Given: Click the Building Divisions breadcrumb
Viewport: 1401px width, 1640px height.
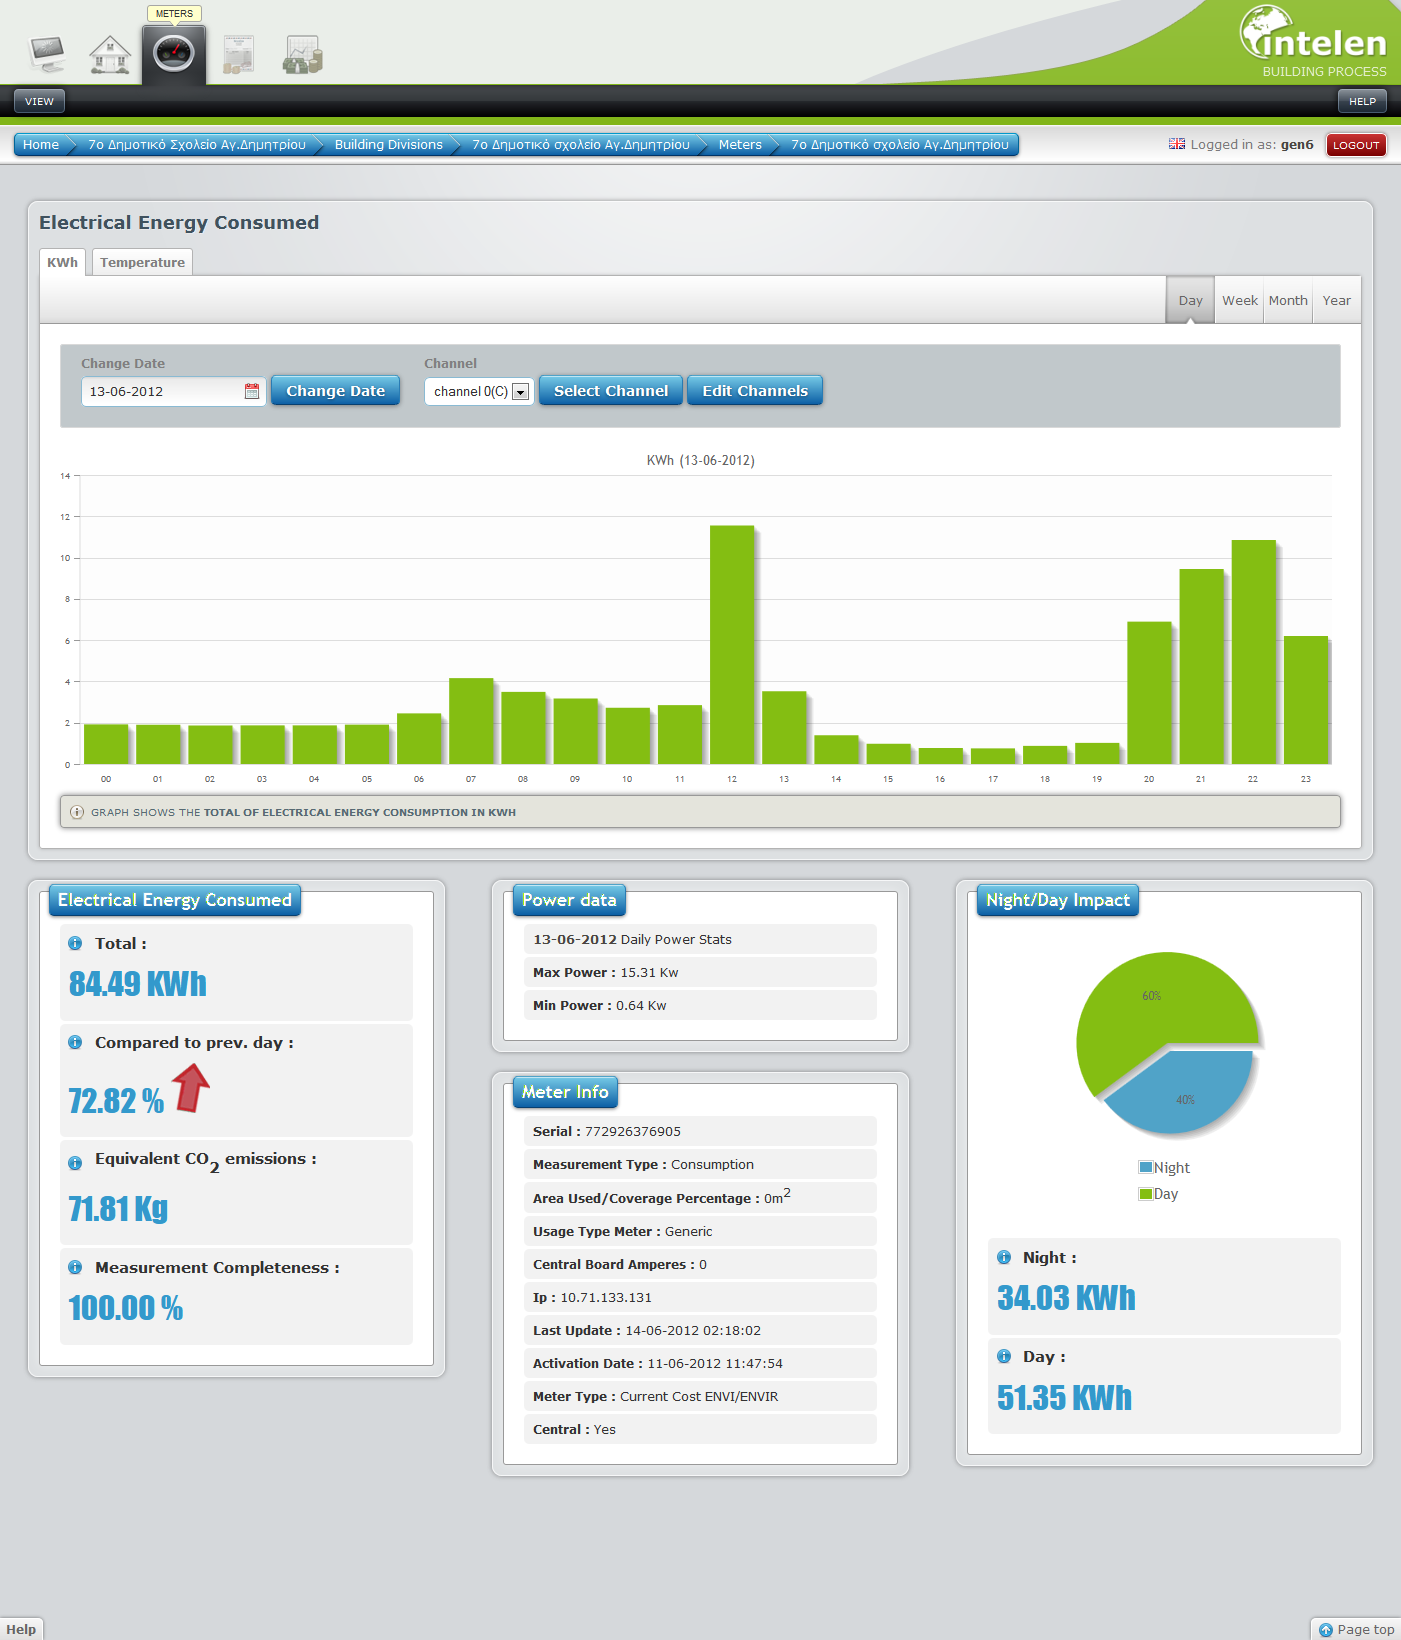Looking at the screenshot, I should pos(388,144).
